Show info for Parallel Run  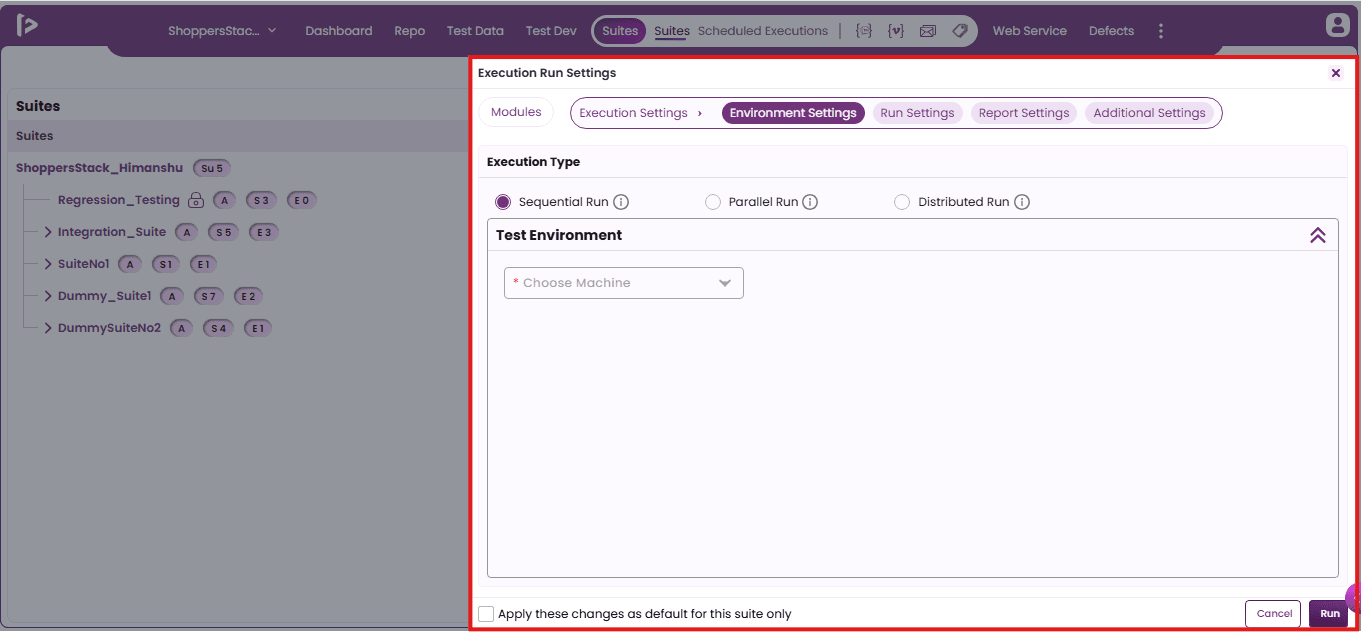(810, 202)
